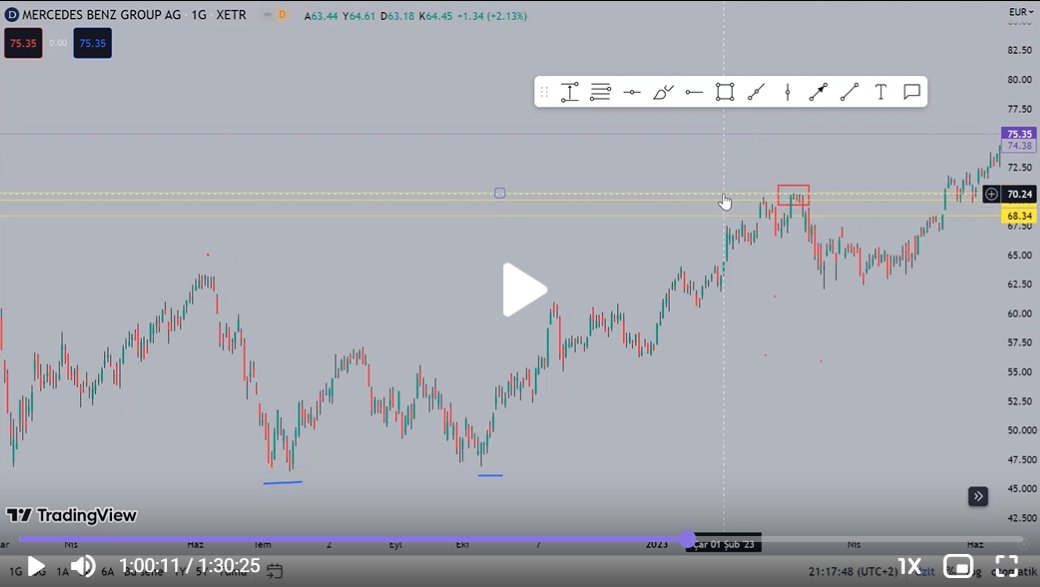Open the EUR currency dropdown
This screenshot has width=1040, height=587.
(1021, 12)
